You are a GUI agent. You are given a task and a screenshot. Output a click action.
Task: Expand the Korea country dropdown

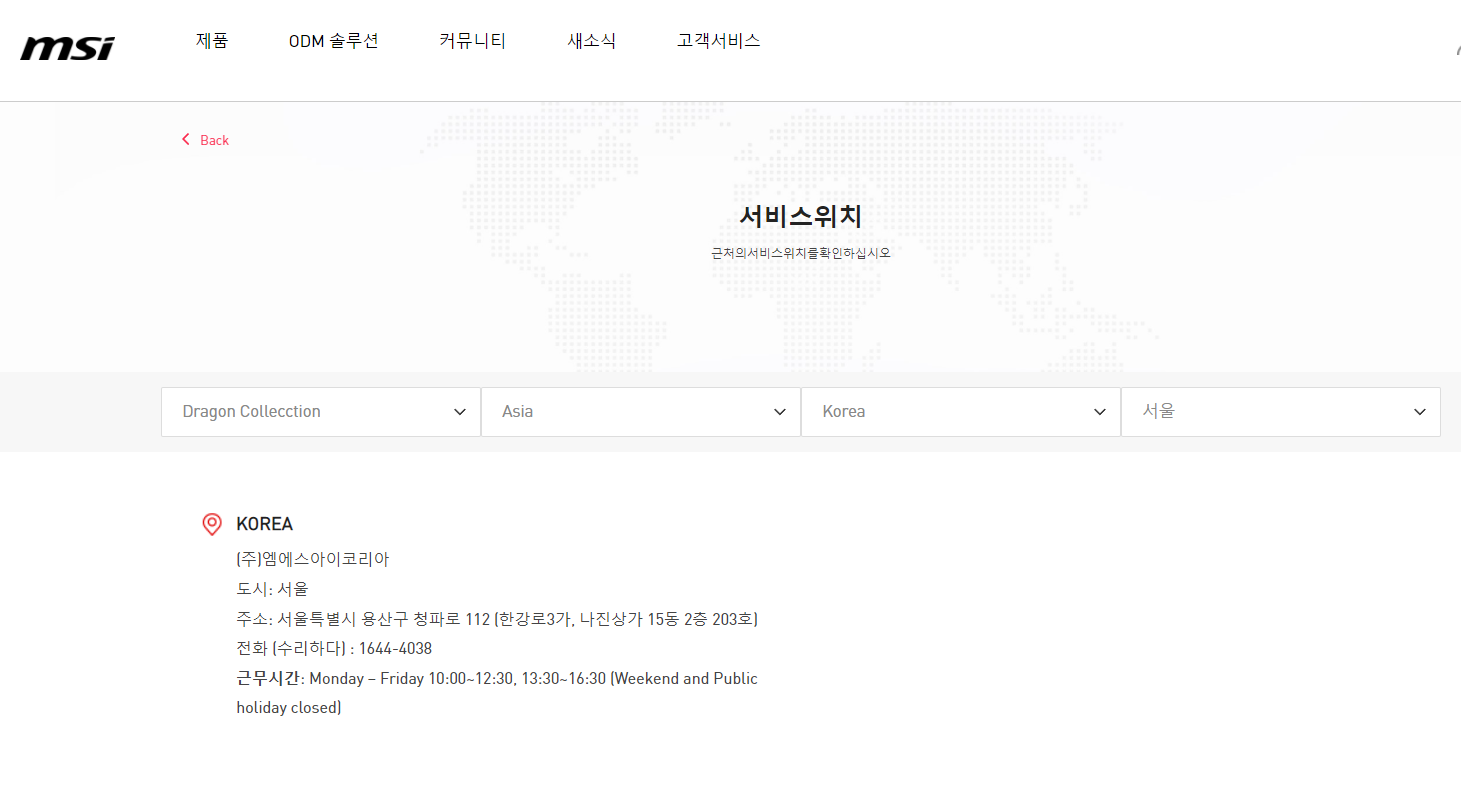coord(961,412)
